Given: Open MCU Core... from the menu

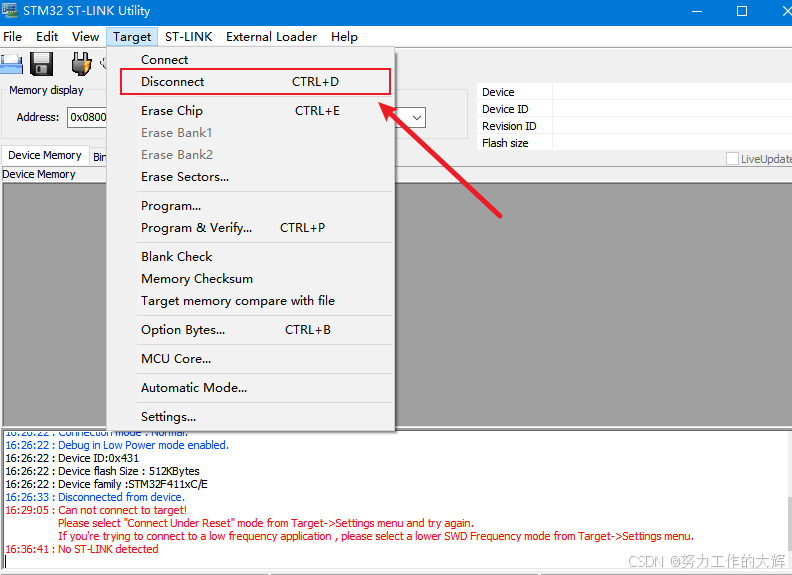Looking at the screenshot, I should click(x=251, y=359).
